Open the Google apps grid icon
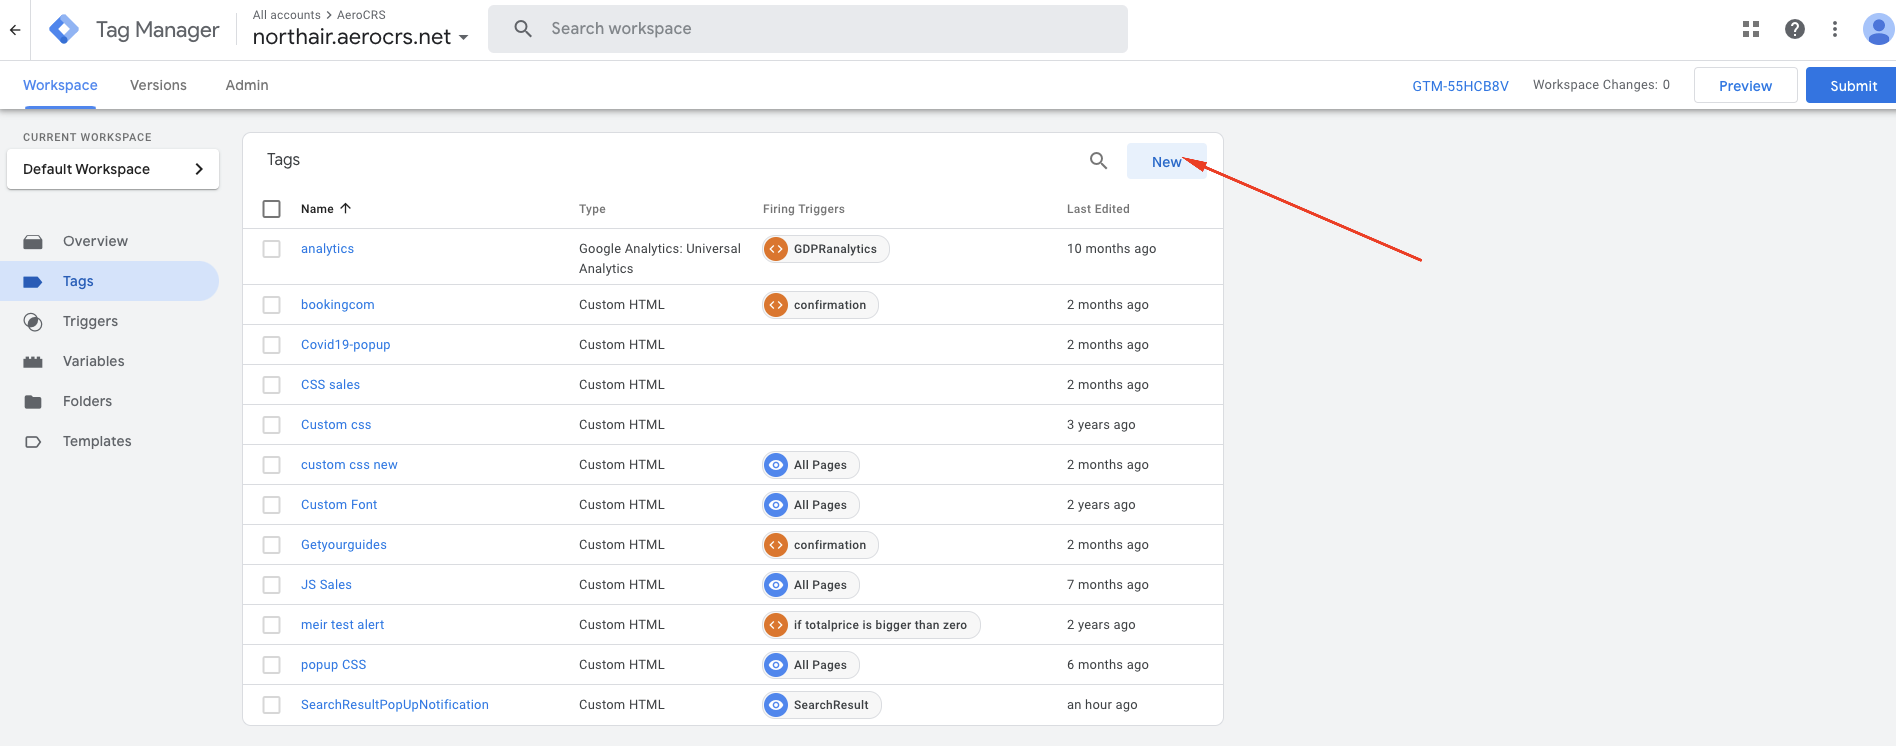This screenshot has width=1896, height=746. click(1751, 29)
